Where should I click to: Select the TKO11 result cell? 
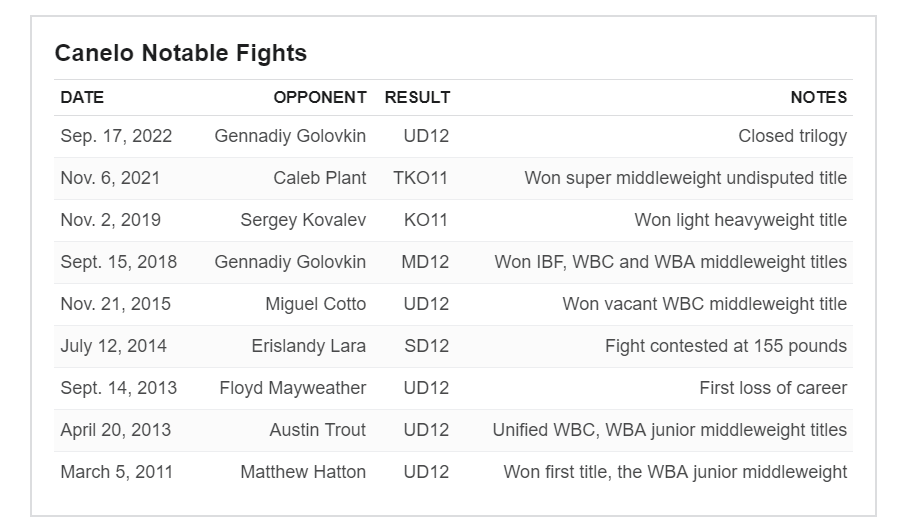(x=420, y=178)
